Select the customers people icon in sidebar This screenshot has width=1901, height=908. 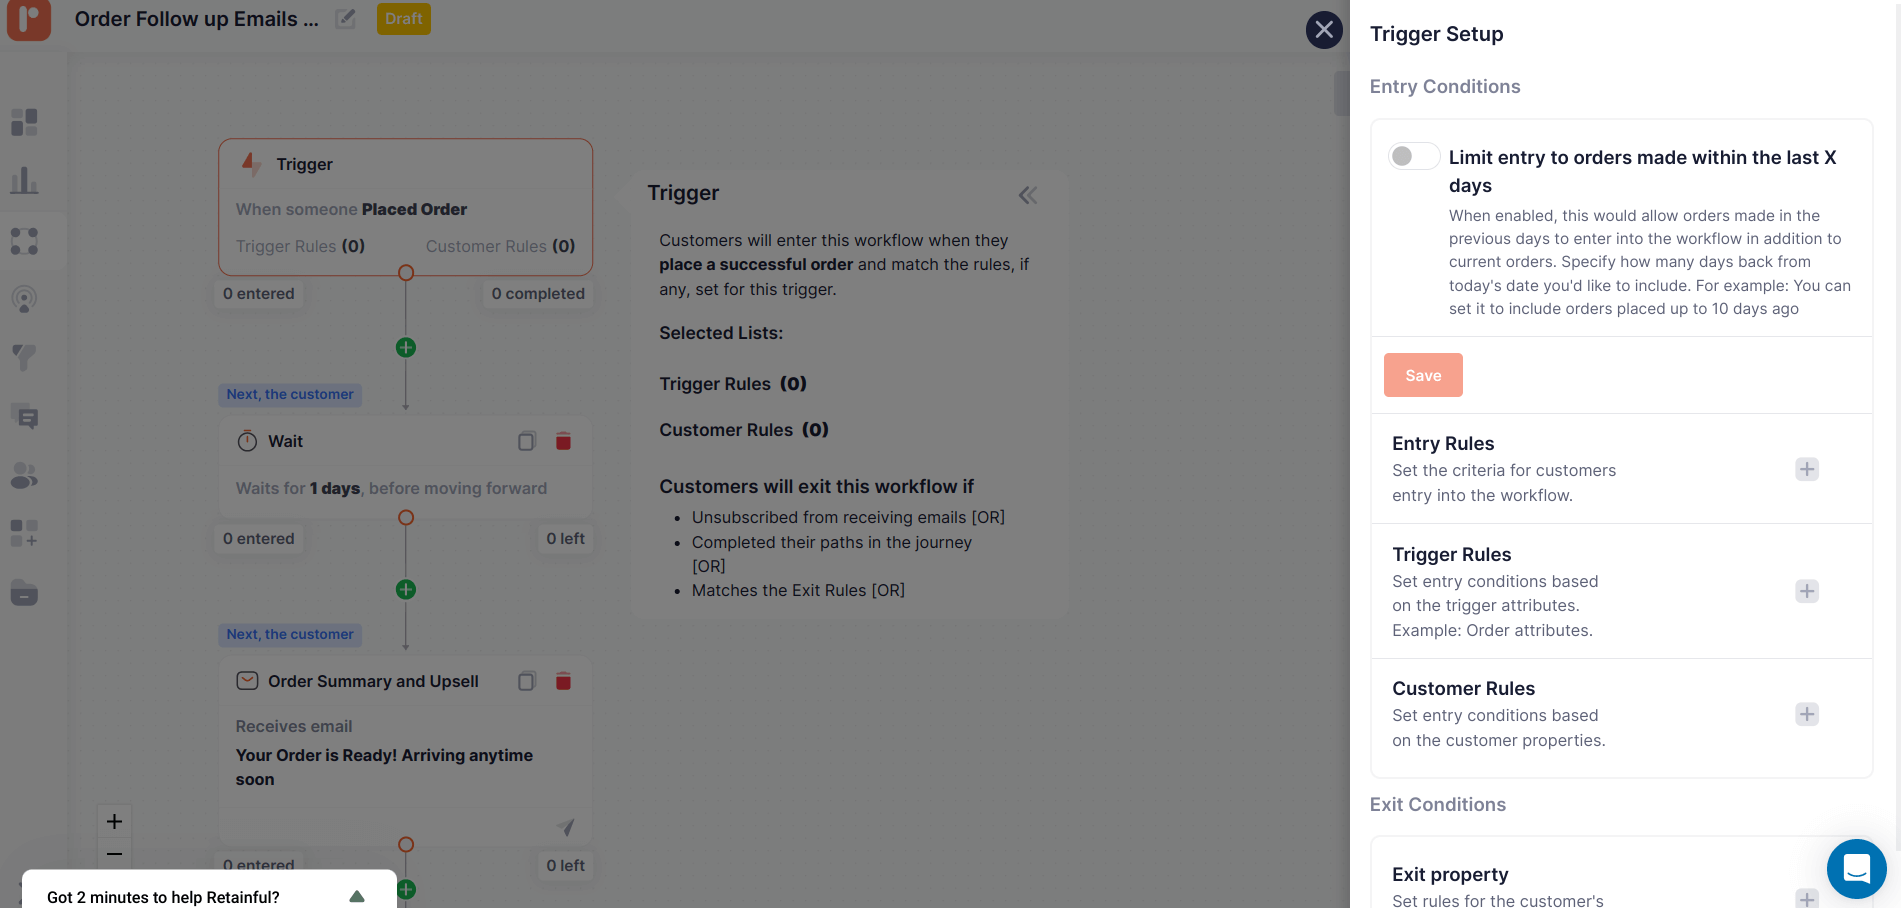tap(23, 476)
